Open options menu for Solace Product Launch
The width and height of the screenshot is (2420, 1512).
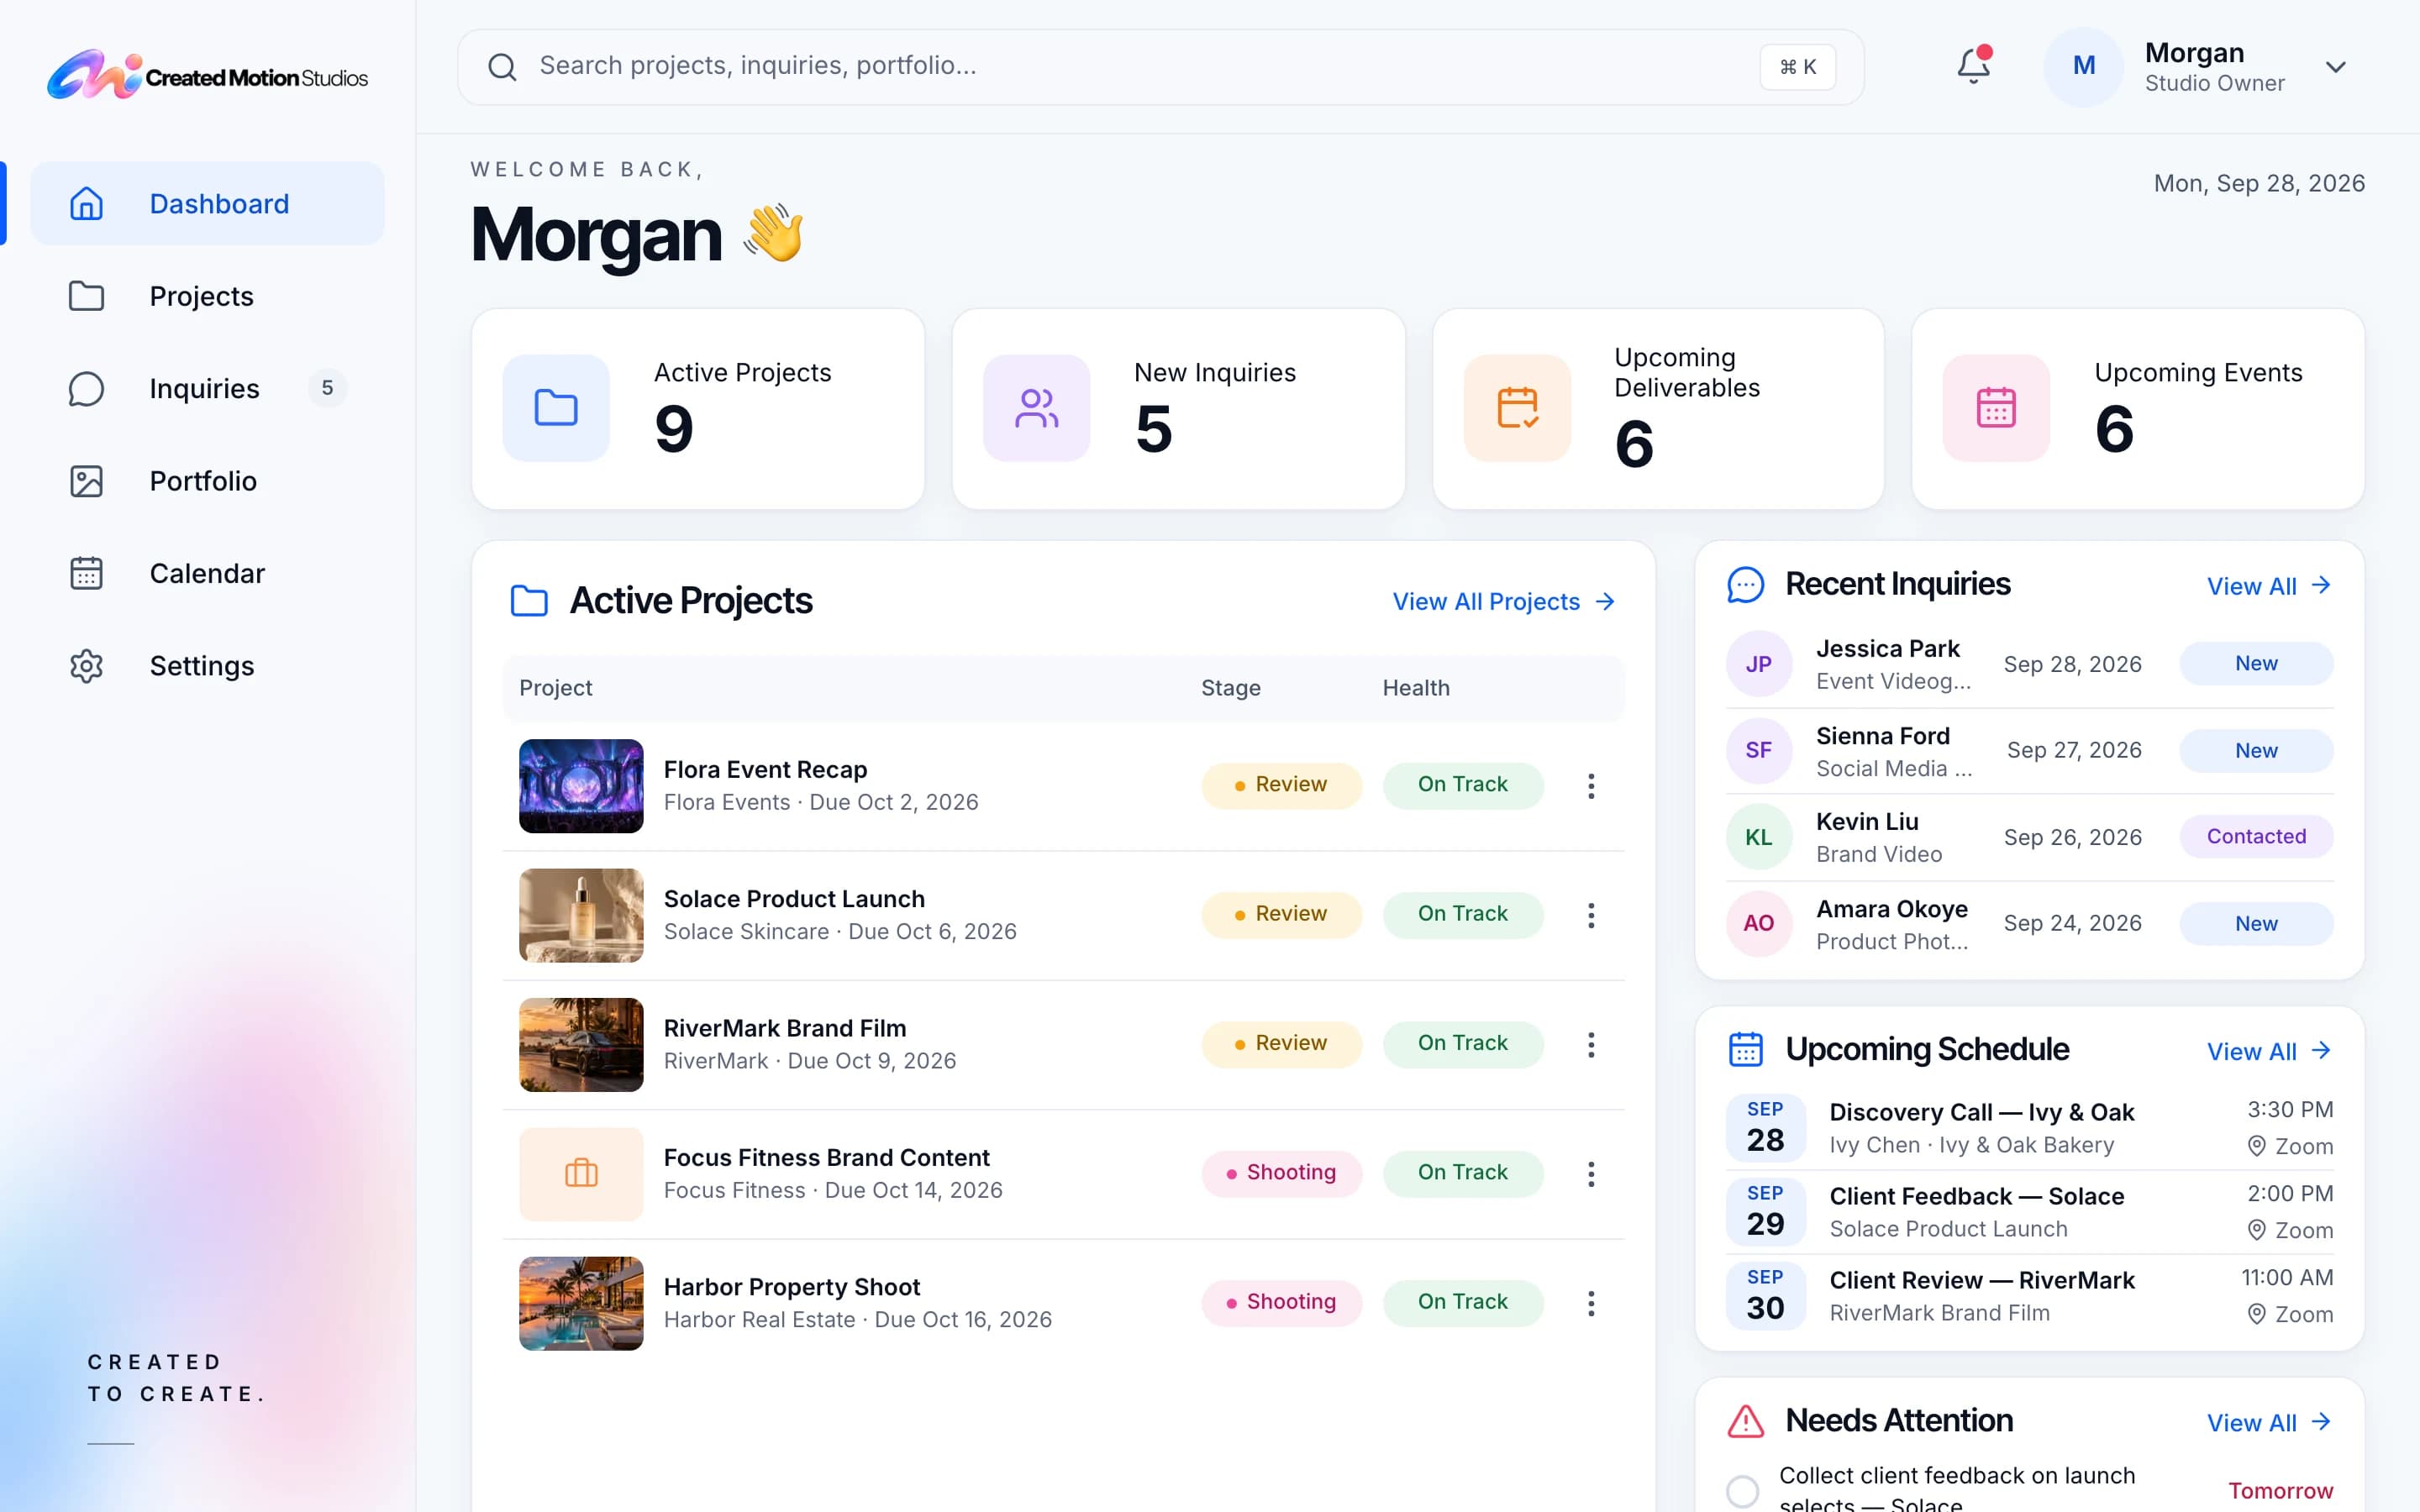point(1591,915)
